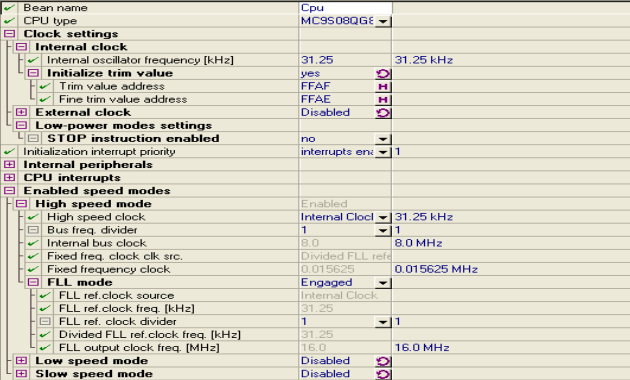Open the Bus freq. divider dropdown
The image size is (630, 380).
point(383,231)
